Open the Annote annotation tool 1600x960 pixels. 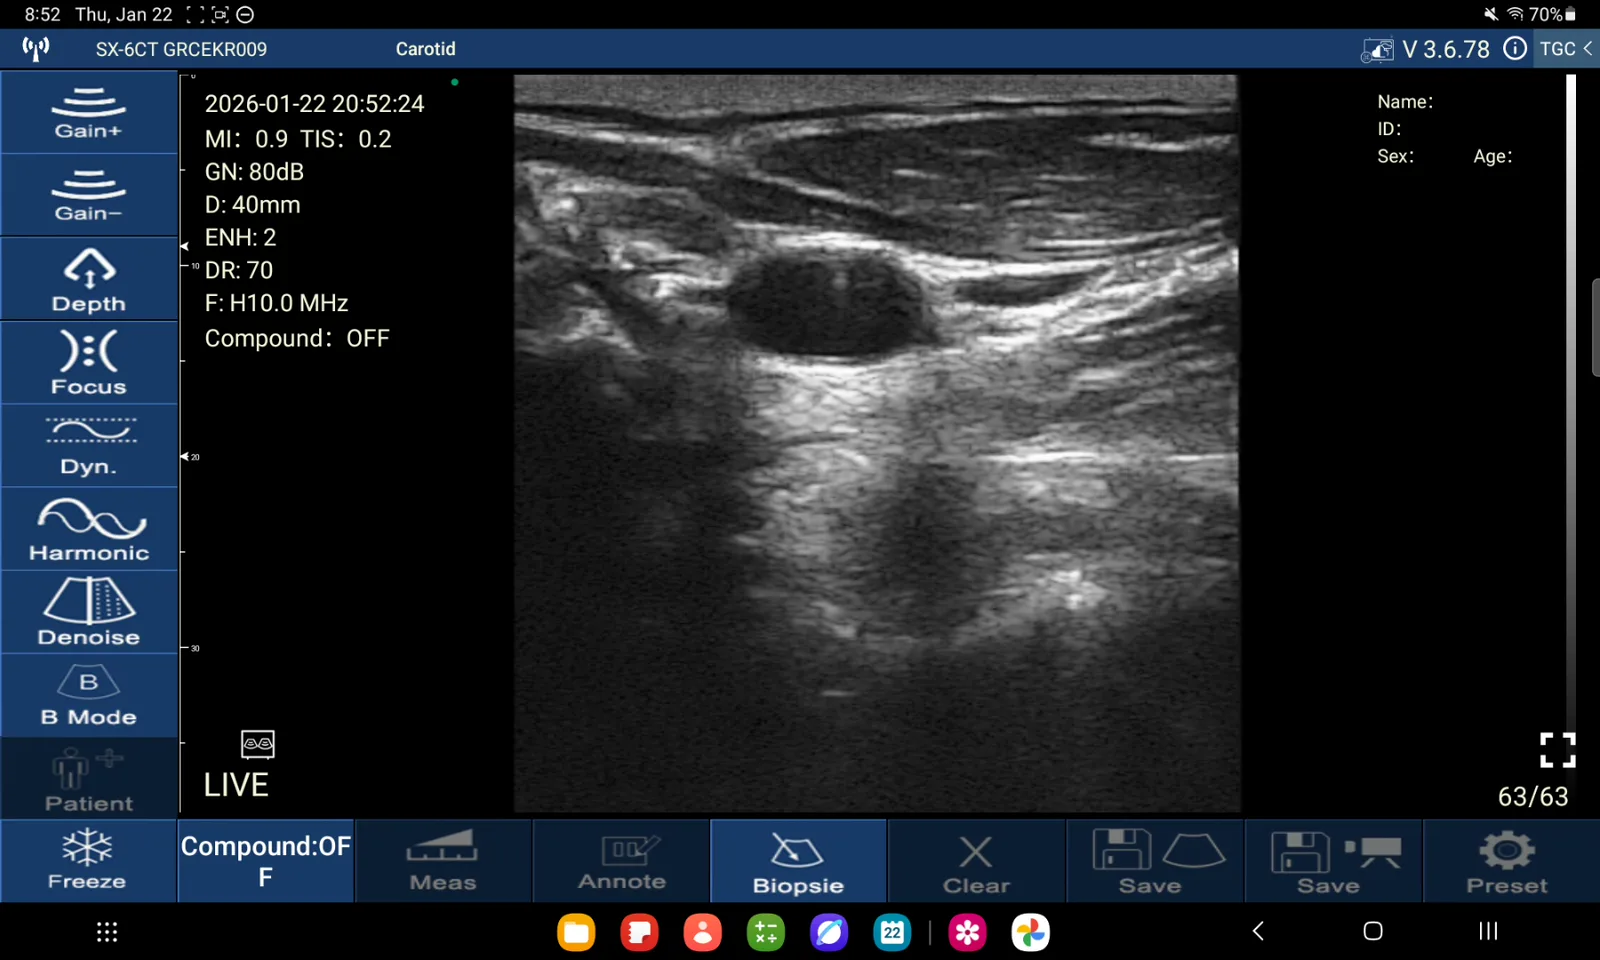click(621, 861)
